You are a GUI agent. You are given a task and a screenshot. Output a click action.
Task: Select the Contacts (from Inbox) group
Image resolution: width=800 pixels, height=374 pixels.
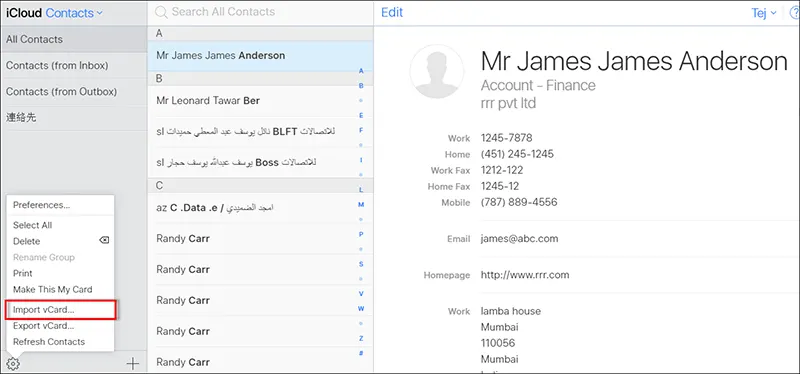click(74, 65)
